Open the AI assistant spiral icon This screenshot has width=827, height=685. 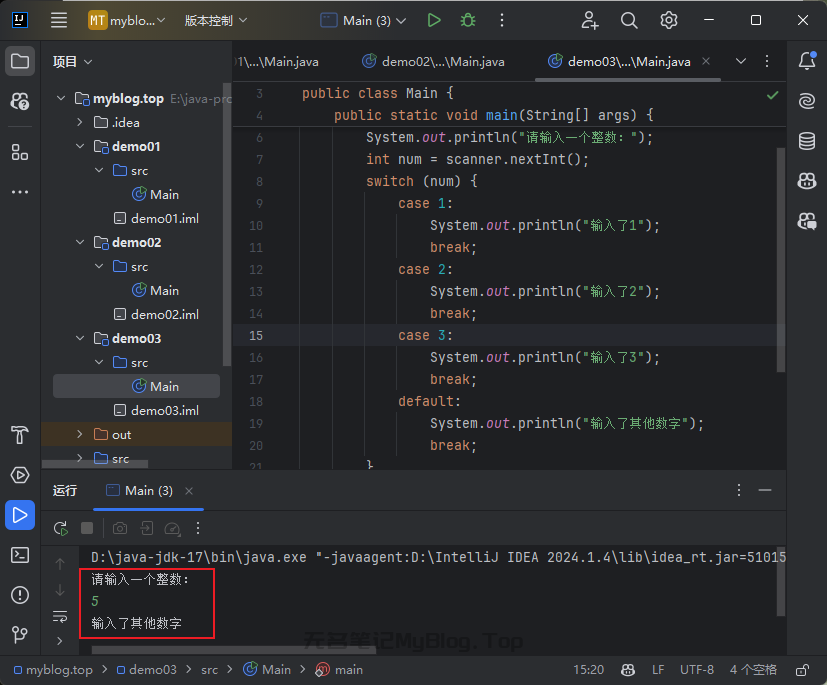point(807,101)
